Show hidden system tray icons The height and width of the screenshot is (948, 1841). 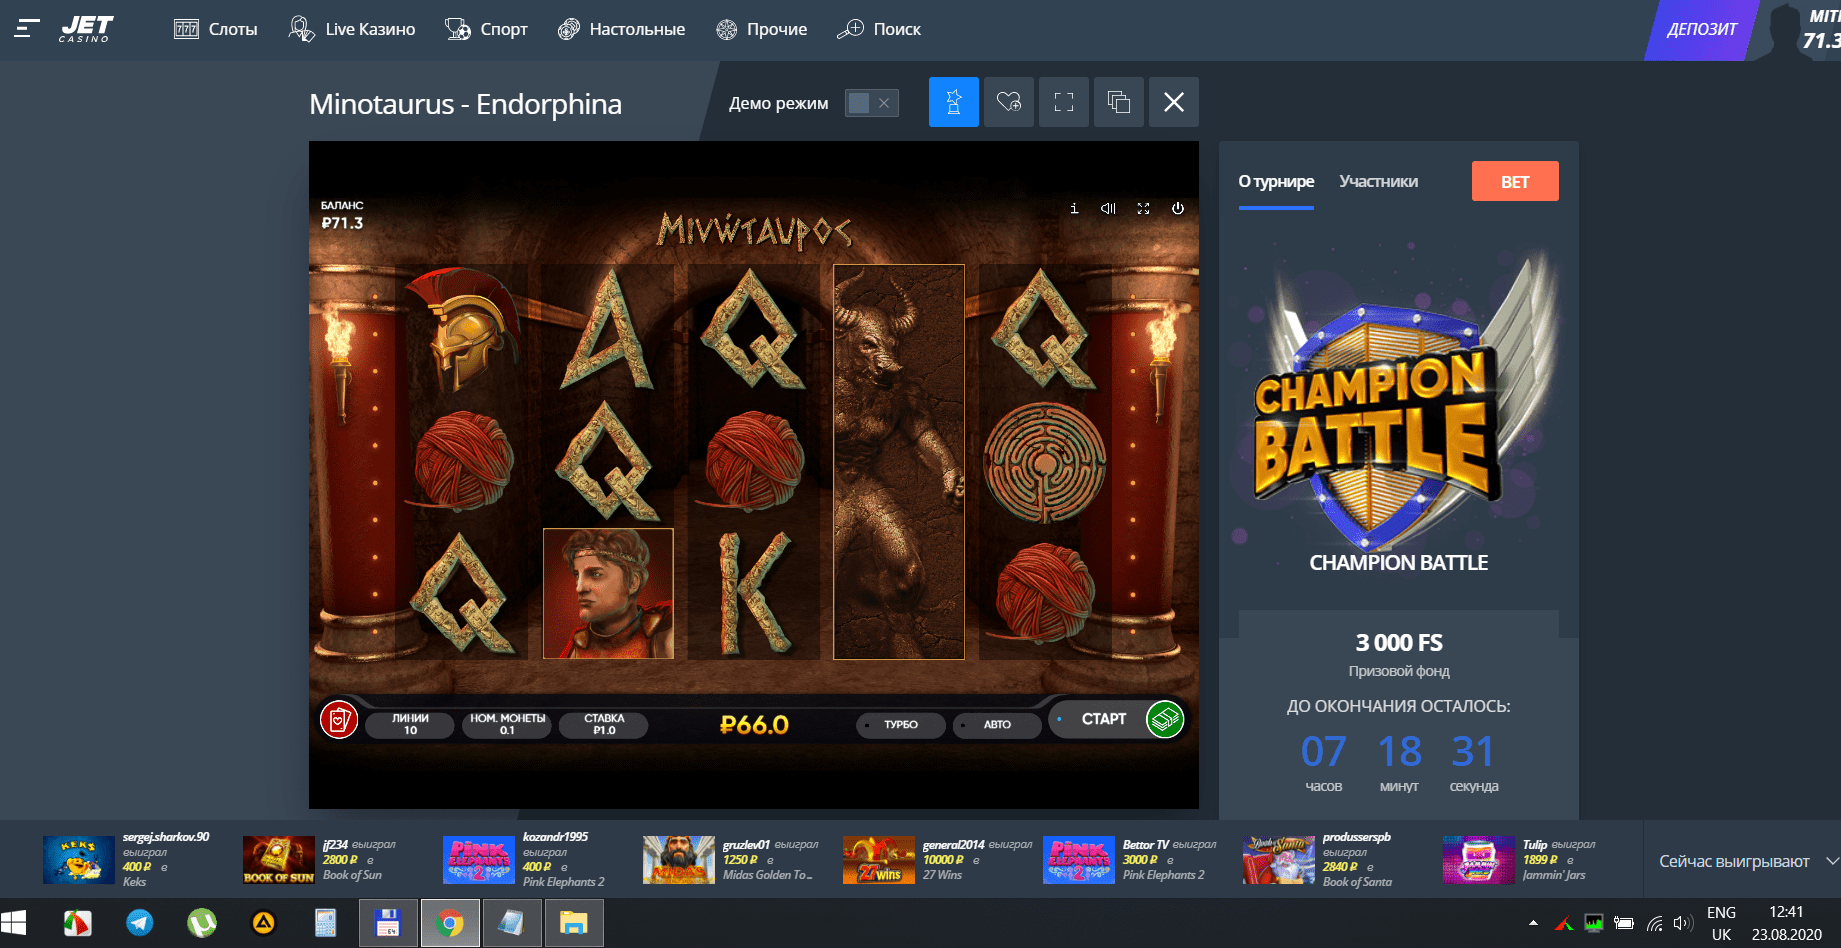1533,923
